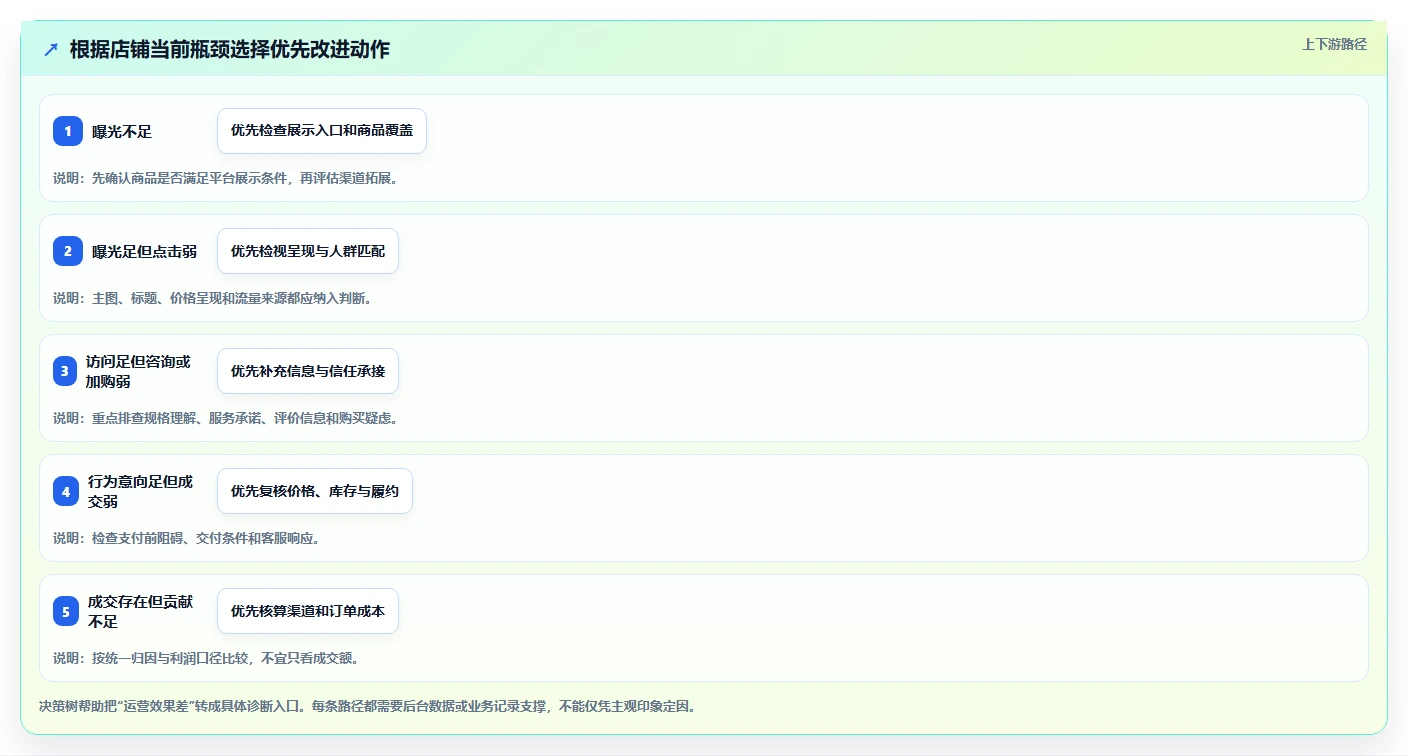Click 优先补充信息与信任承接 button
This screenshot has height=756, width=1408.
(x=308, y=371)
